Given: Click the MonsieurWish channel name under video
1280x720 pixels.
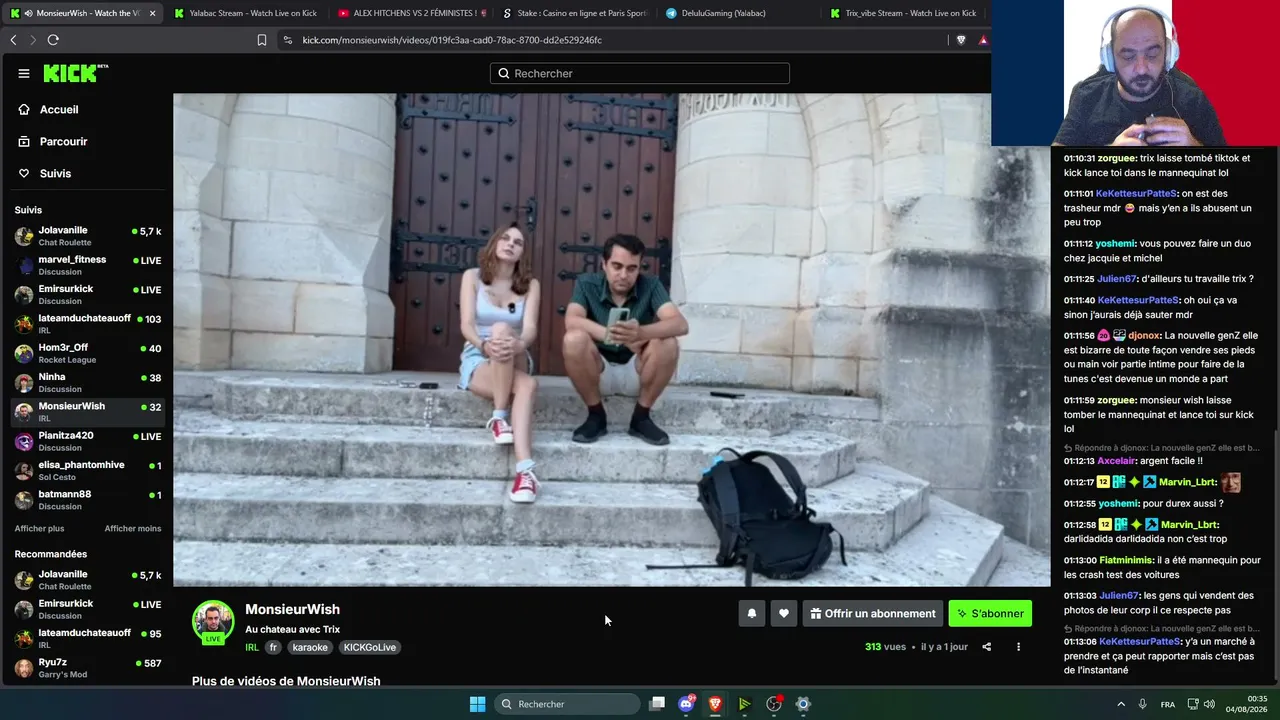Looking at the screenshot, I should pyautogui.click(x=292, y=609).
